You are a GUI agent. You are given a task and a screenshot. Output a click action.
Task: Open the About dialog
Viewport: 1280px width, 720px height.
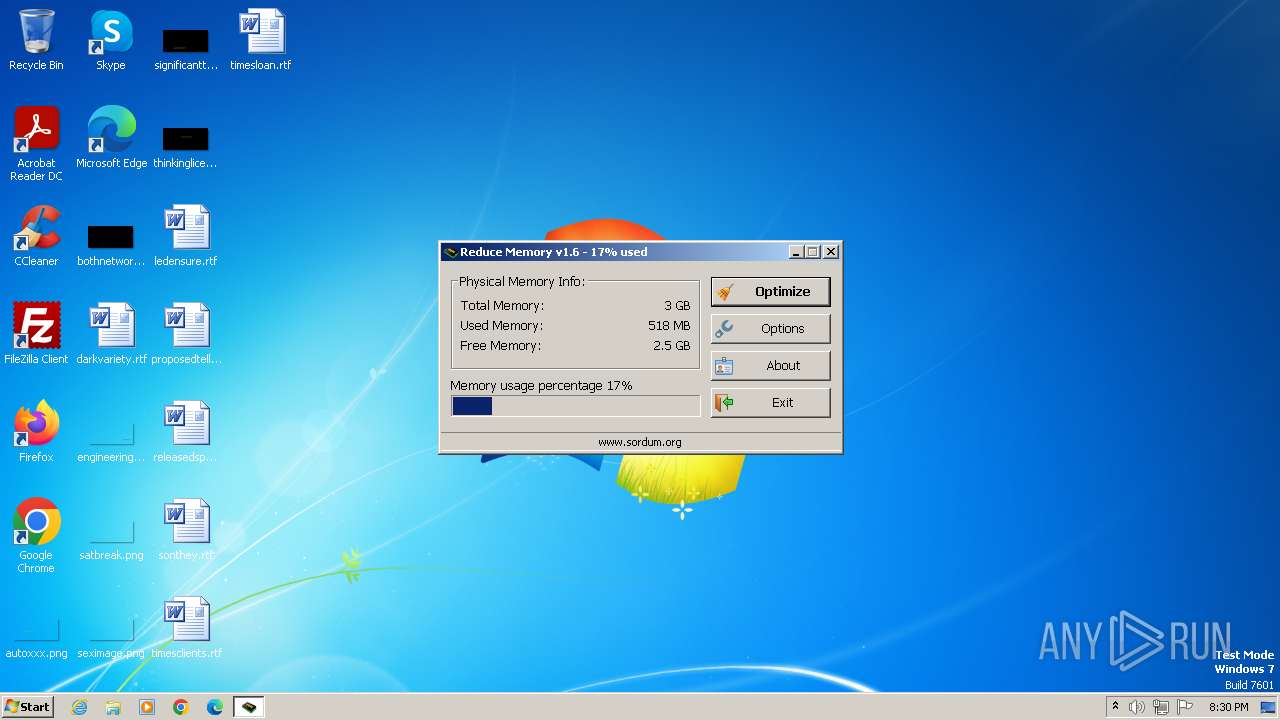[770, 365]
